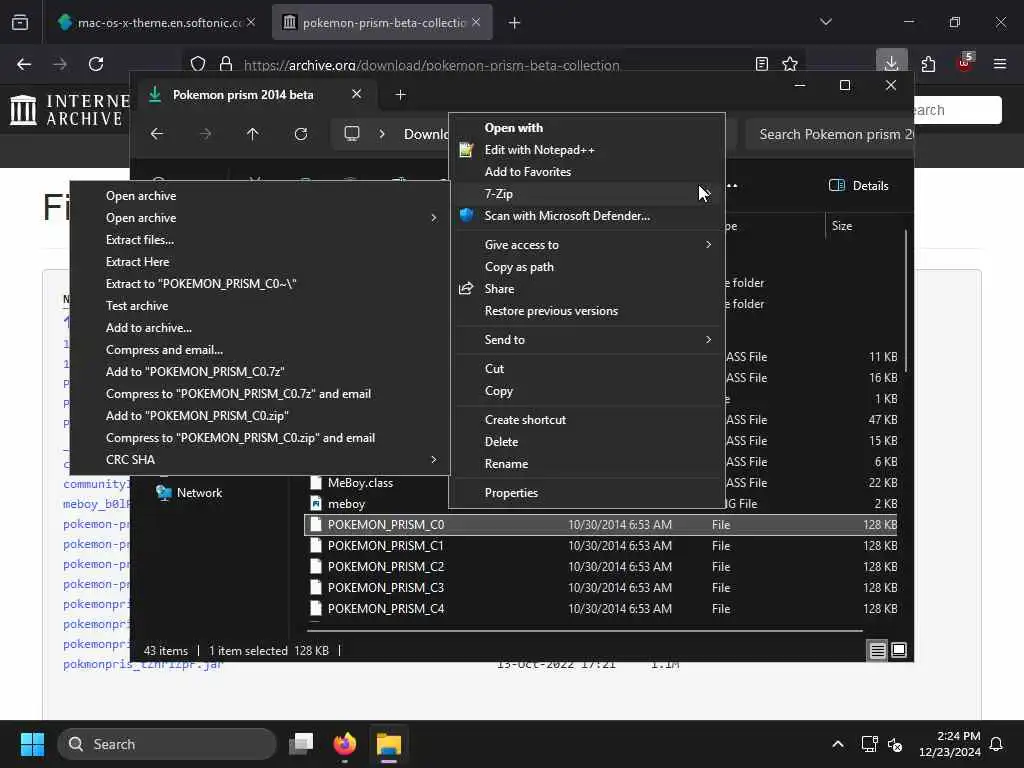Click Share in the context menu
Screen dimensions: 1024x768
click(587, 289)
